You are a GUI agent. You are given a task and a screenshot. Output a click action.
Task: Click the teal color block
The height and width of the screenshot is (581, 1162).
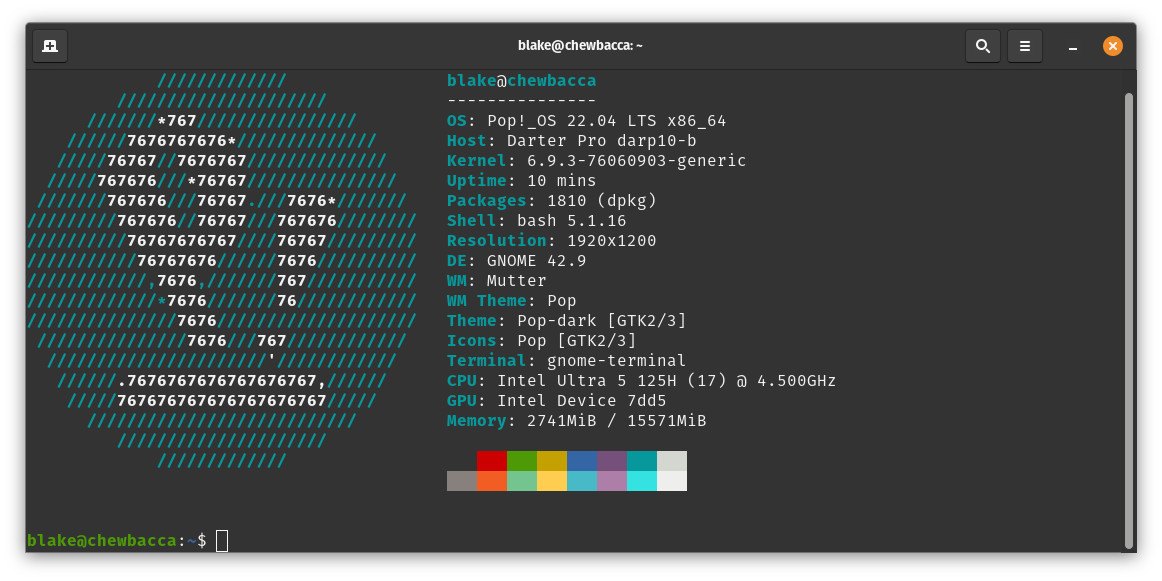(642, 461)
